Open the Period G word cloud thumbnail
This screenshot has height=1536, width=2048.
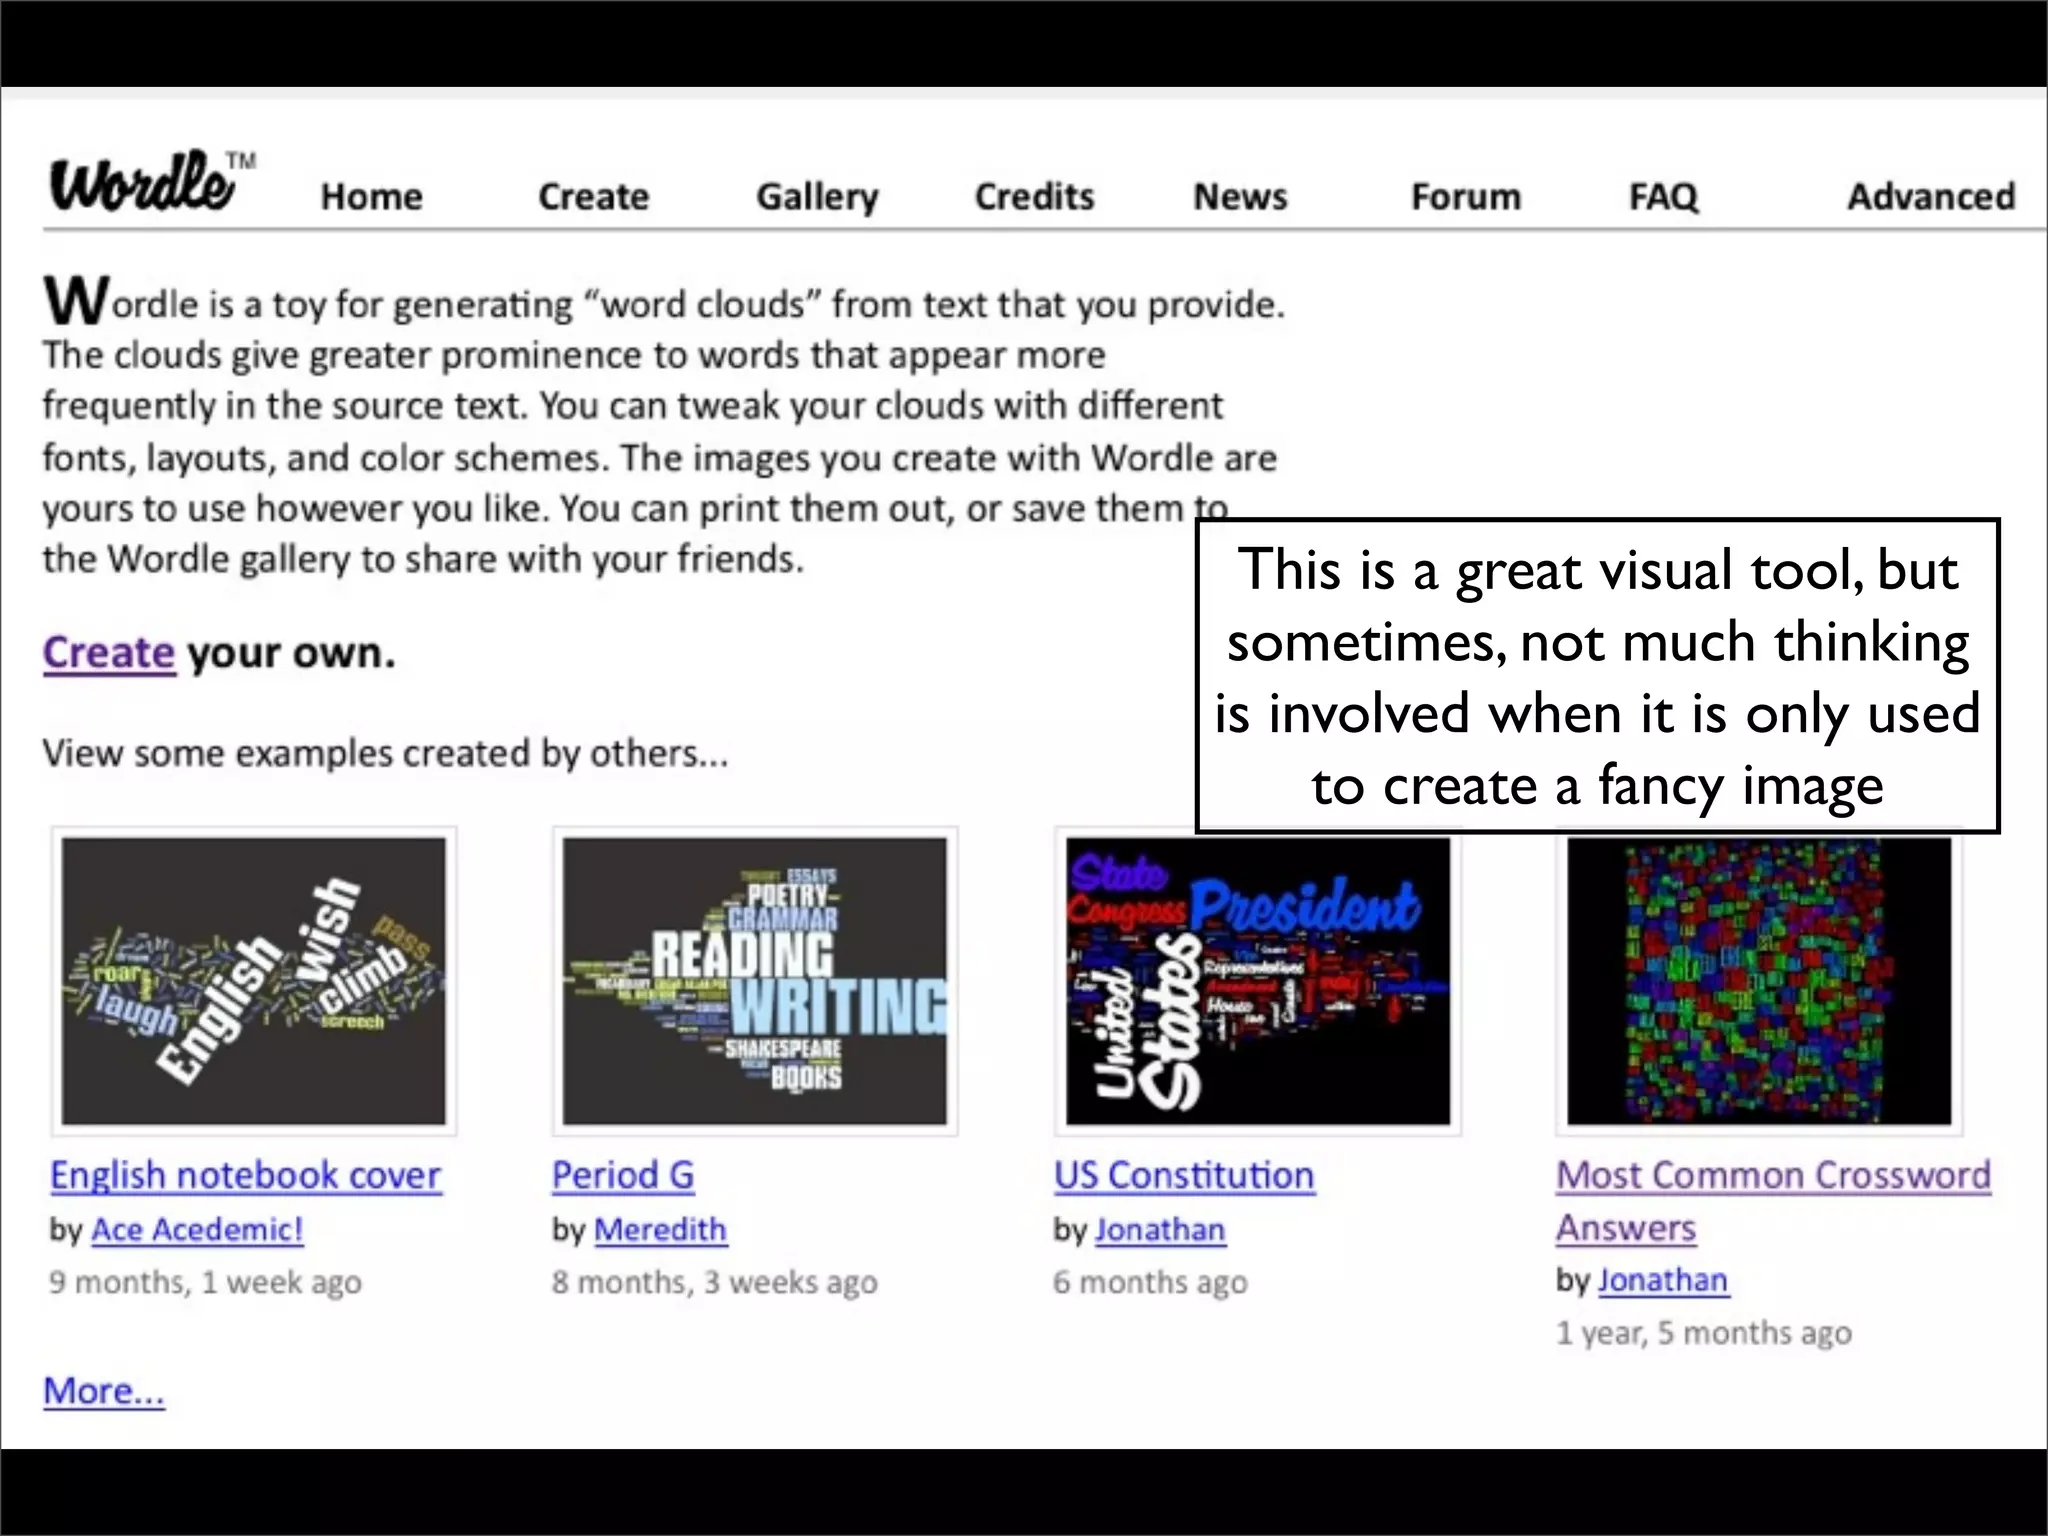(755, 981)
